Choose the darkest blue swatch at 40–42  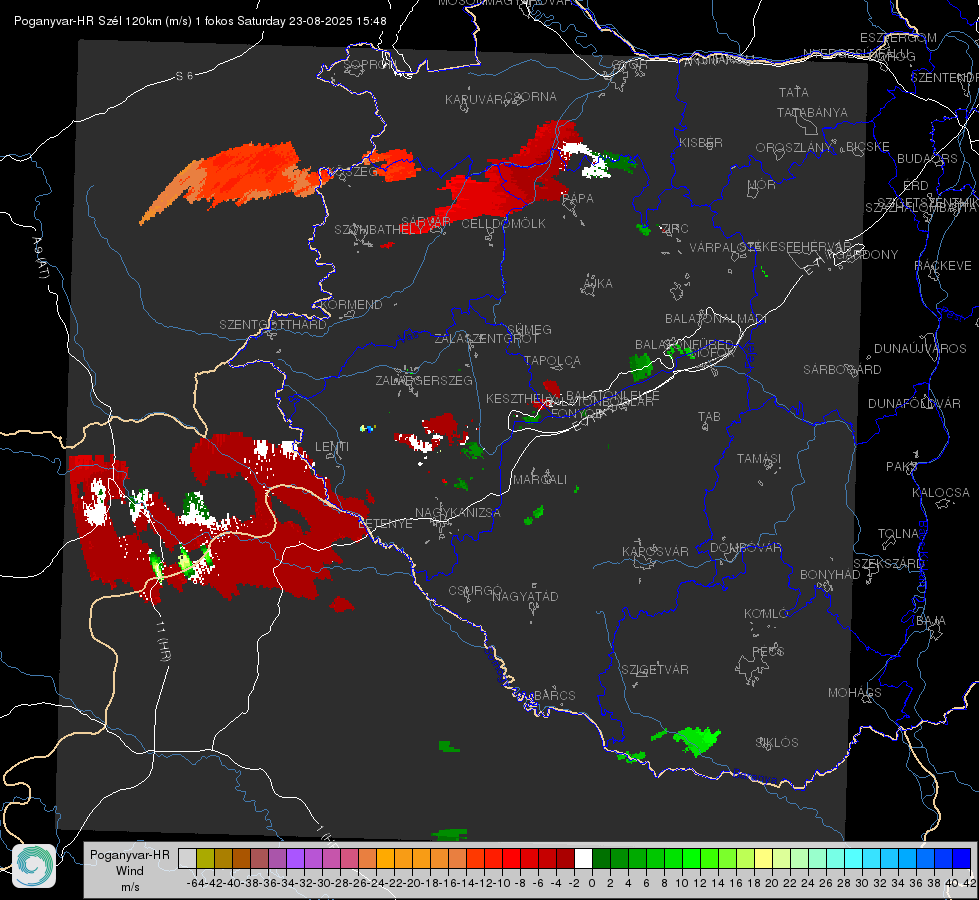click(x=961, y=858)
